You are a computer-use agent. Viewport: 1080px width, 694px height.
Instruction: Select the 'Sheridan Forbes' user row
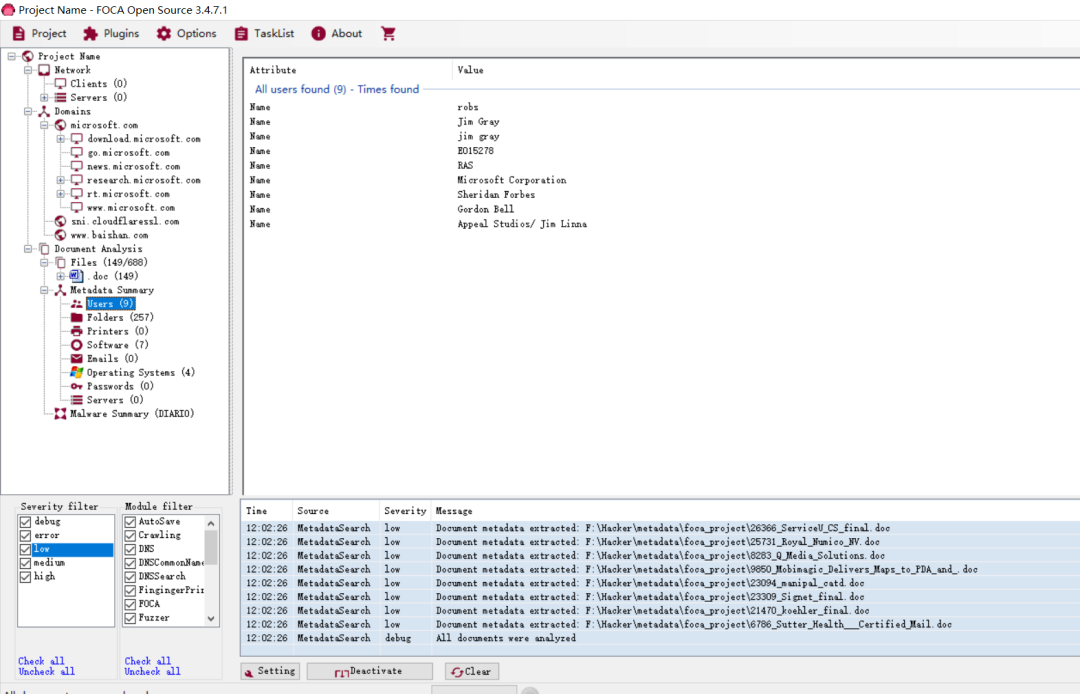click(661, 195)
